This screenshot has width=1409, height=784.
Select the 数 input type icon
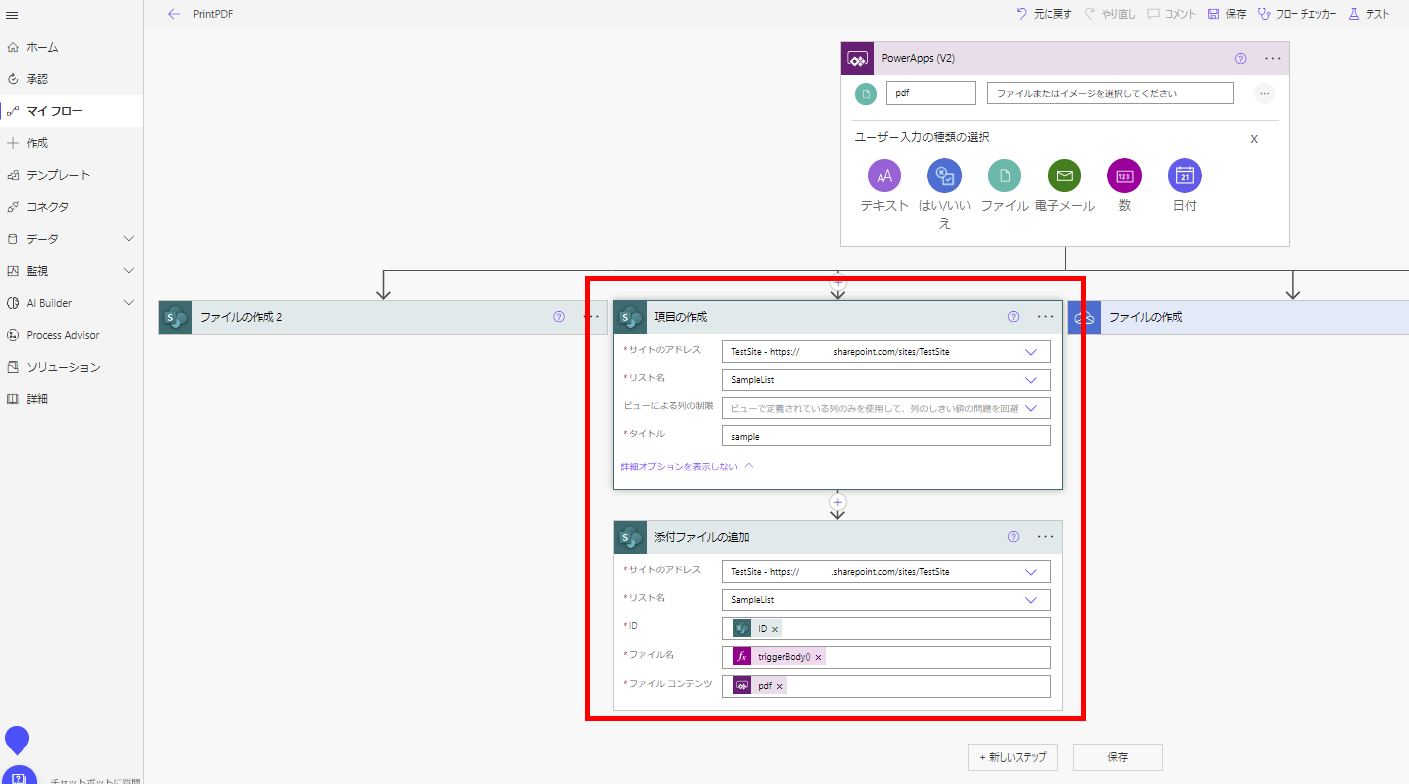1123,175
